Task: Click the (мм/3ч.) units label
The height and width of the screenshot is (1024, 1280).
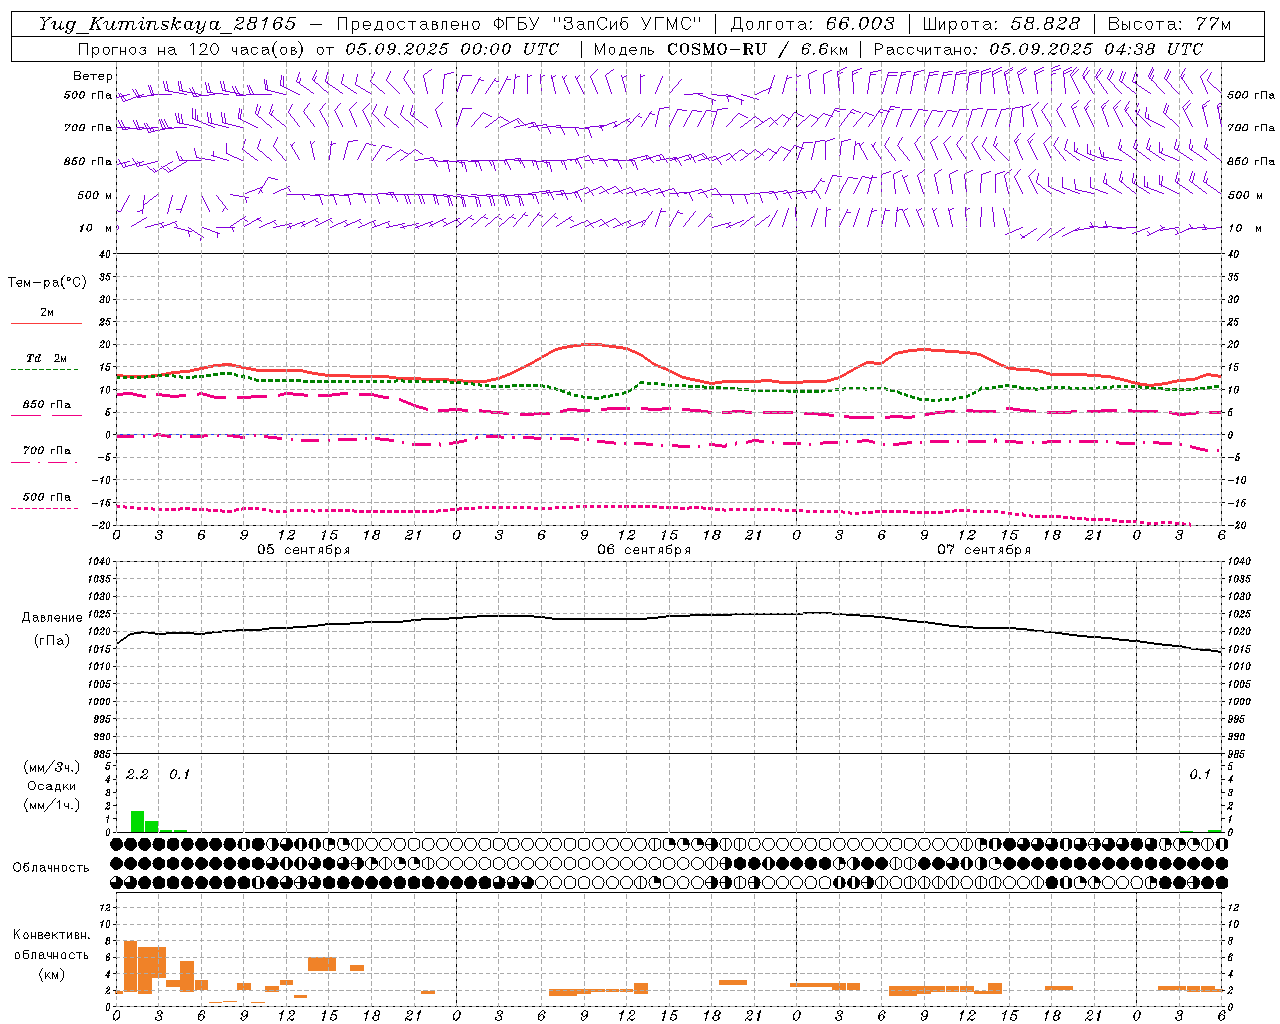Action: click(x=51, y=767)
